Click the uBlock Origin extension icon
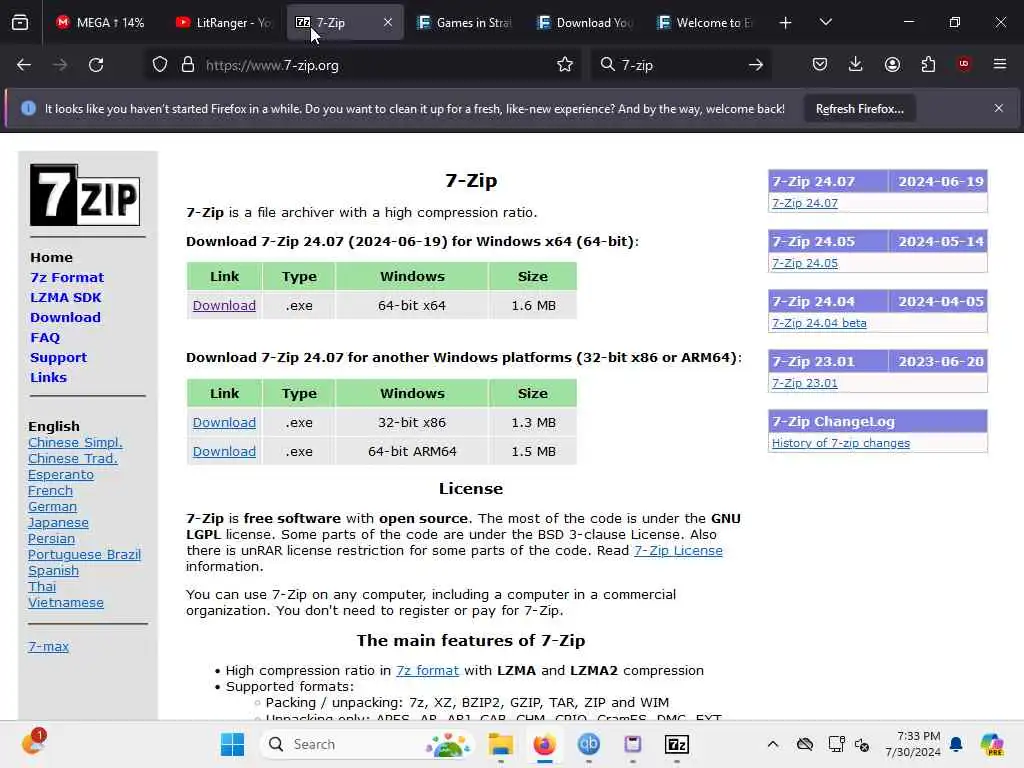This screenshot has width=1024, height=768. pos(964,64)
